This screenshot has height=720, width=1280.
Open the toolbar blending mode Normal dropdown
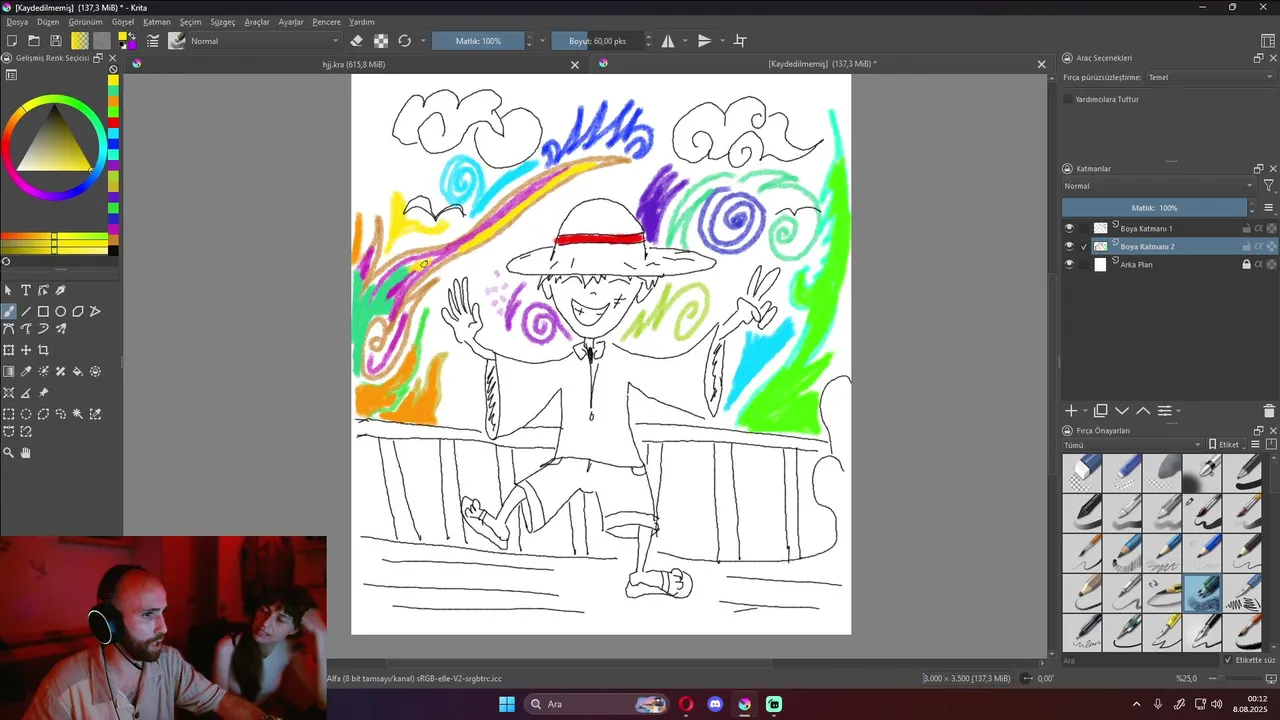tap(265, 41)
